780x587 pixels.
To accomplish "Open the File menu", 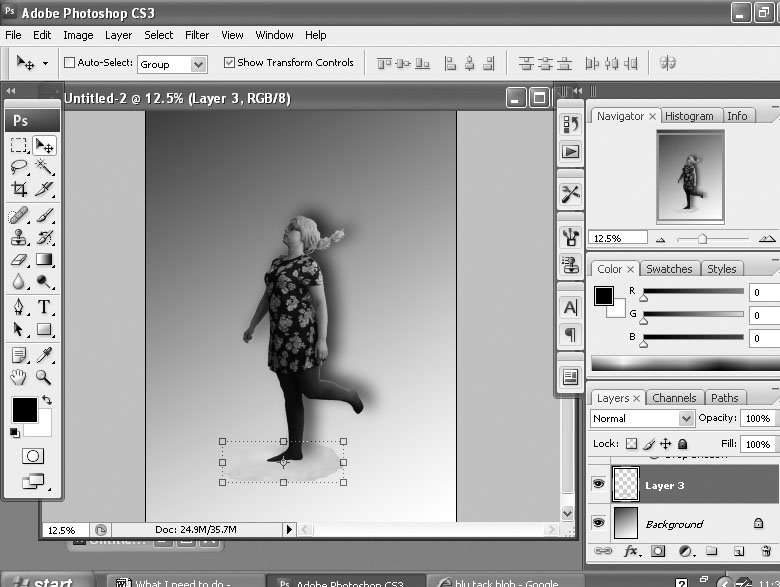I will (13, 35).
